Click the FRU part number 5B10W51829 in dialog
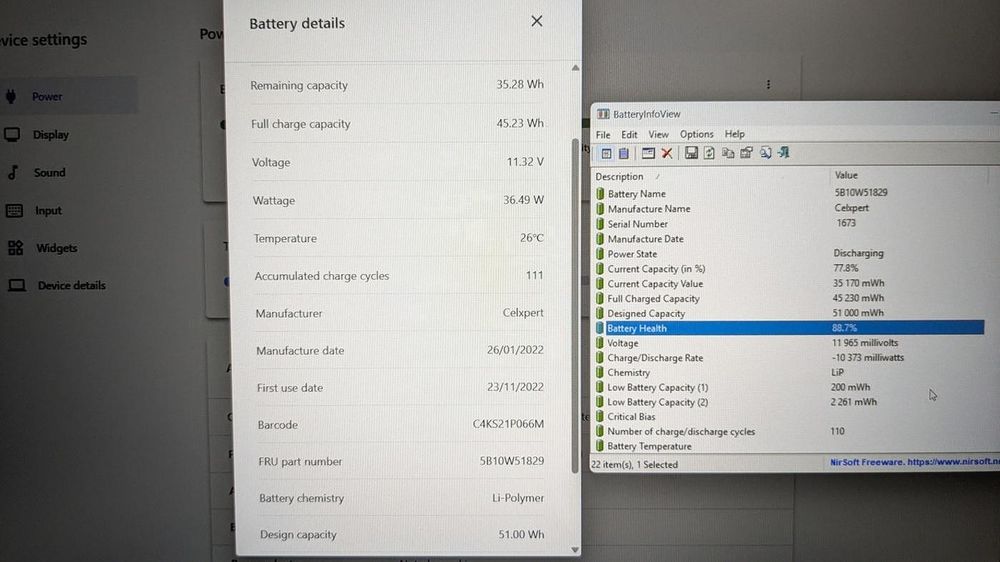The height and width of the screenshot is (562, 1000). 511,461
